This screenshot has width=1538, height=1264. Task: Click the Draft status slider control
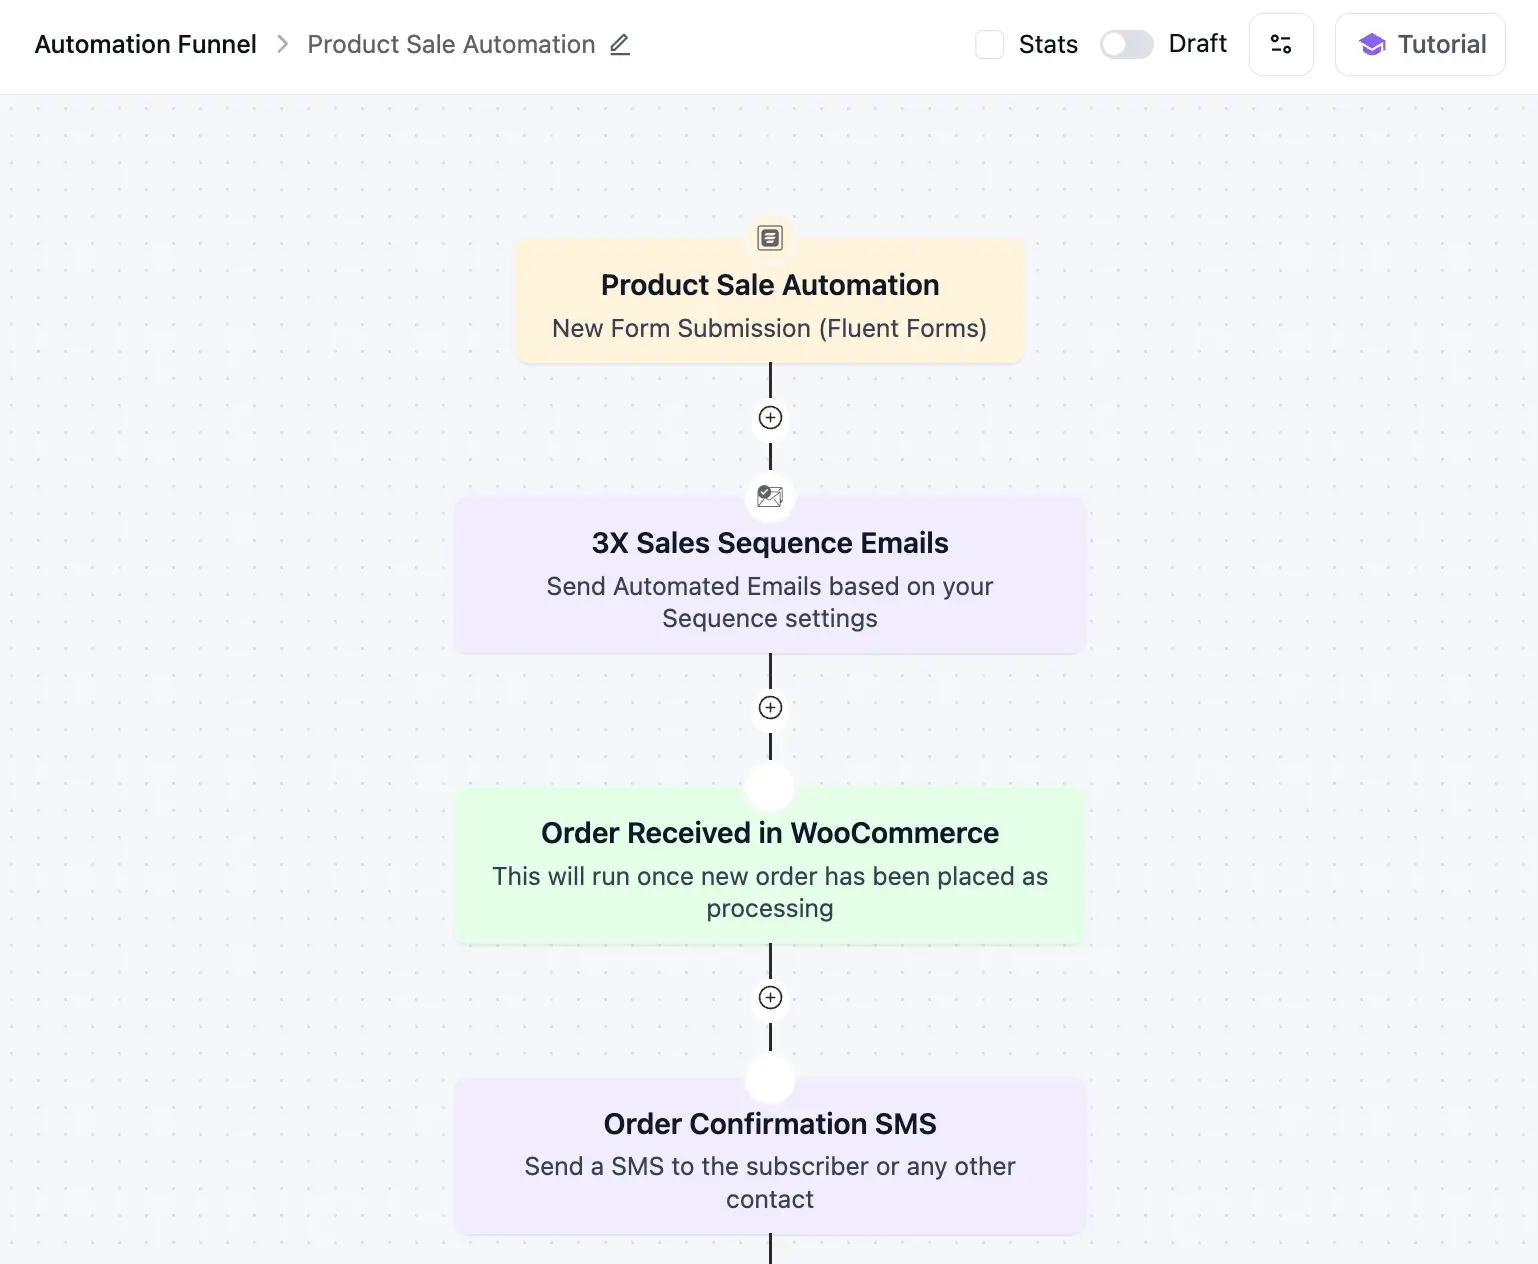coord(1126,44)
